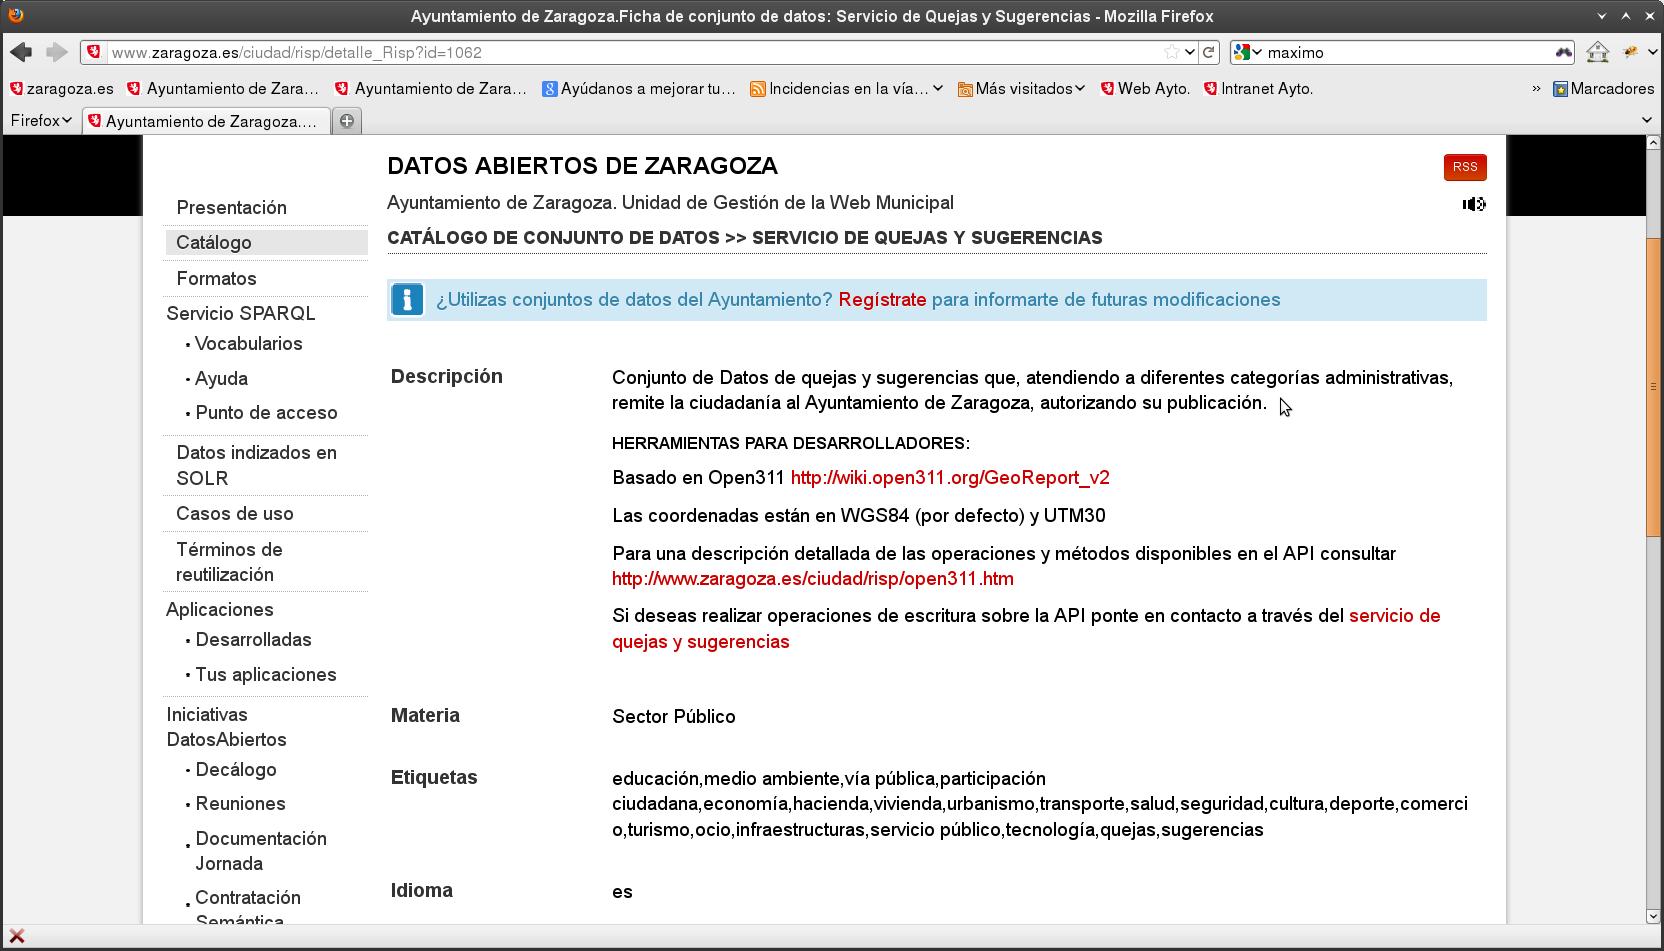This screenshot has height=951, width=1664.
Task: Click the speaker audio icon below RSS
Action: pyautogui.click(x=1473, y=204)
